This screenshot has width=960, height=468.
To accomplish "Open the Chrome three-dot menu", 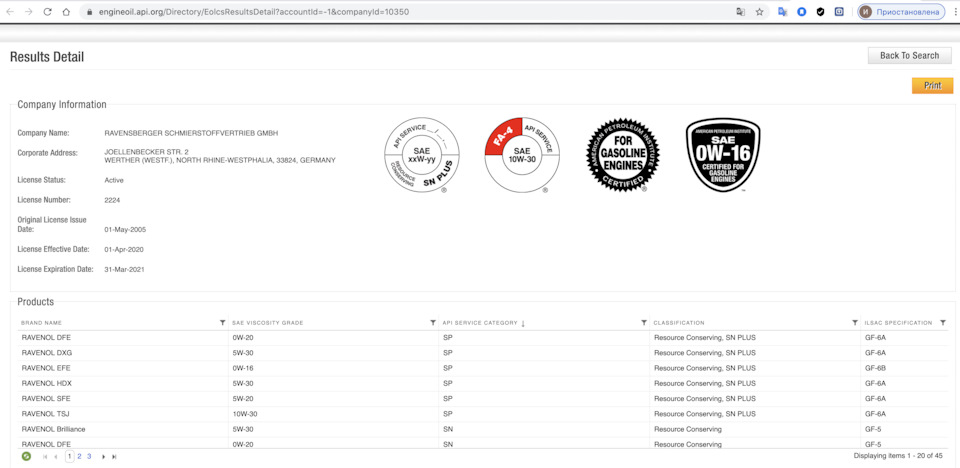I will click(x=955, y=12).
